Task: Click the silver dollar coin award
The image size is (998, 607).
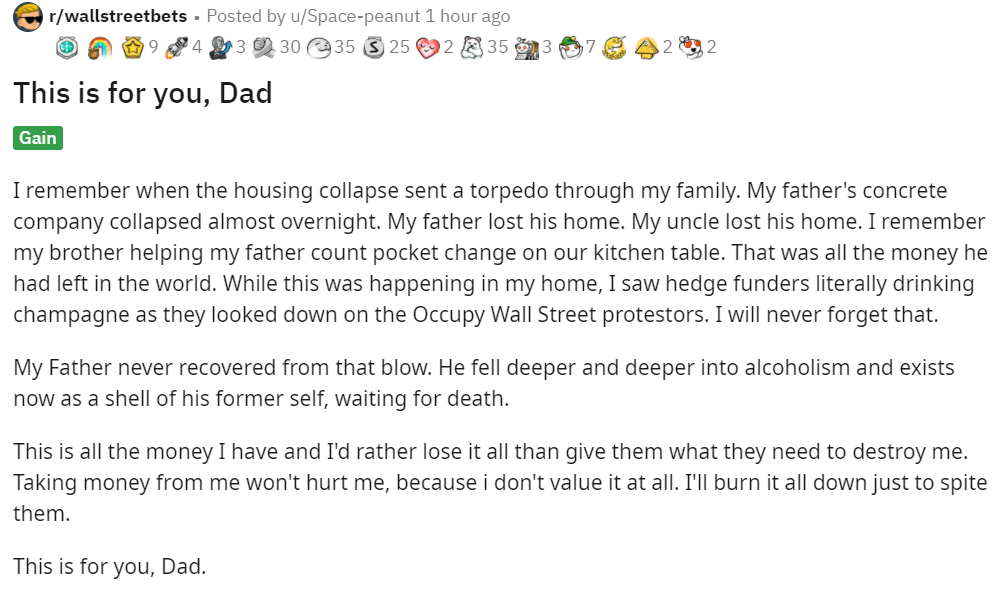Action: 373,46
